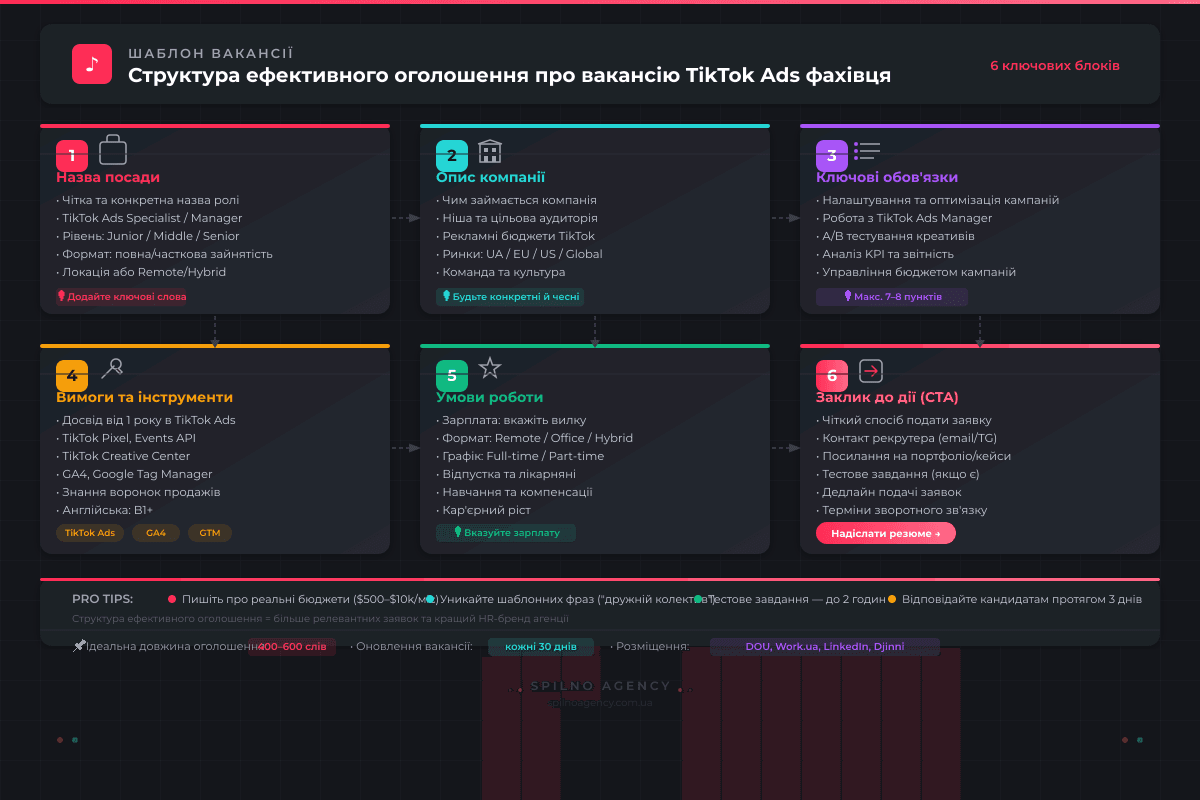This screenshot has height=800, width=1200.
Task: Click 'Посилання на портфоліо/кейси' line
Action: click(913, 456)
